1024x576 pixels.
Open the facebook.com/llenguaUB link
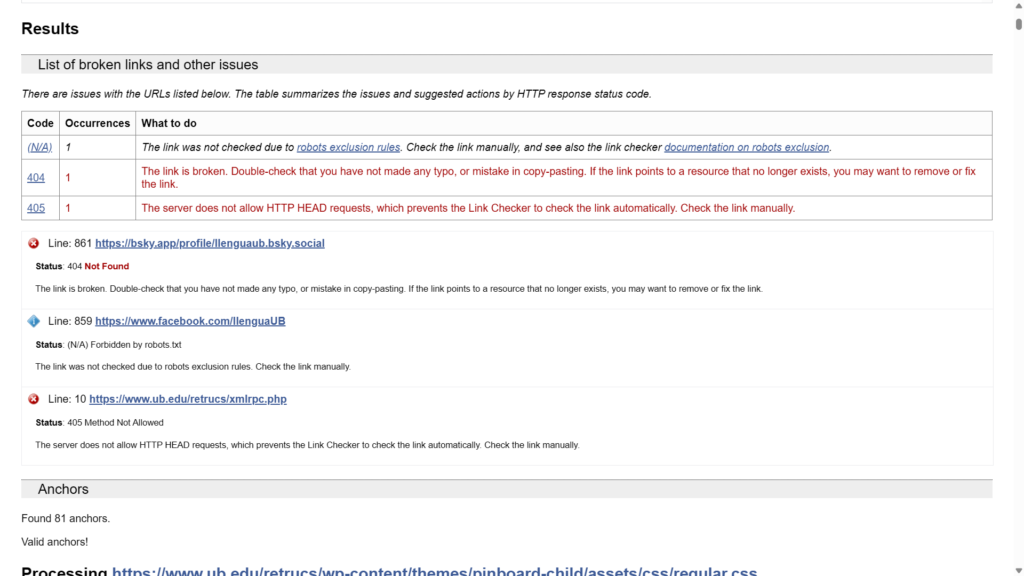[x=190, y=321]
